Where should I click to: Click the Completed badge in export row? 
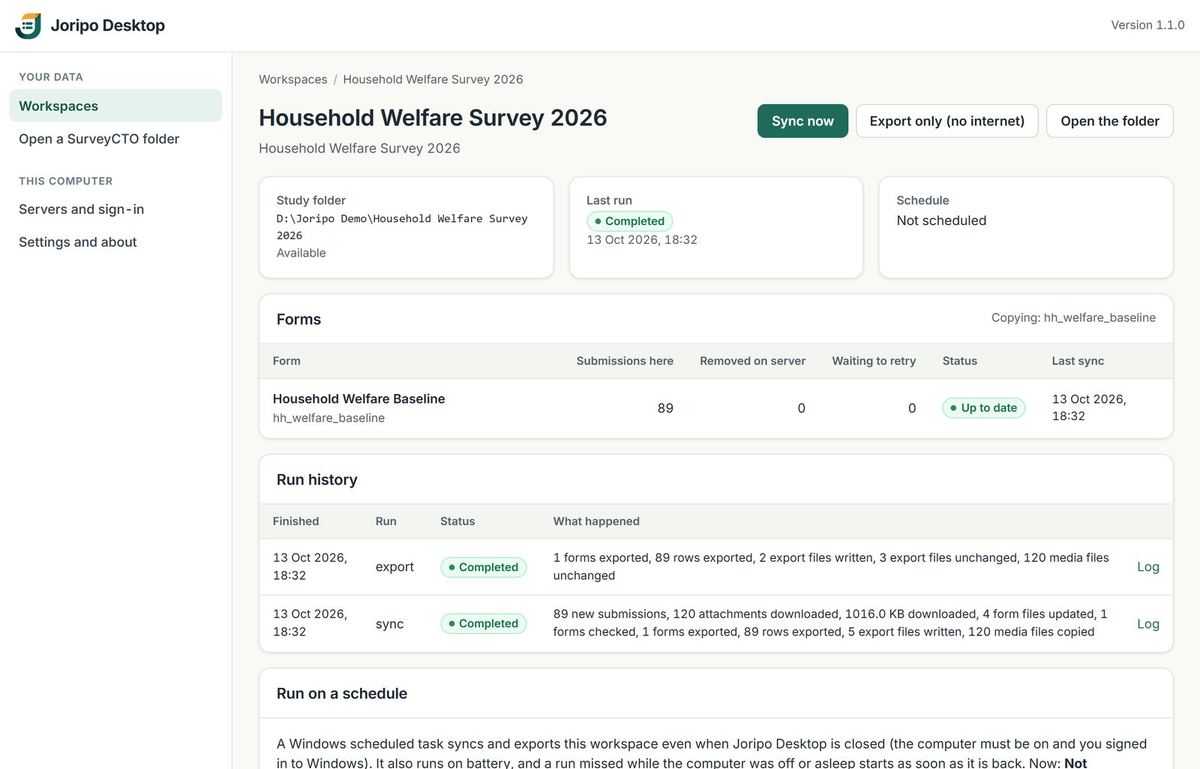[x=484, y=567]
